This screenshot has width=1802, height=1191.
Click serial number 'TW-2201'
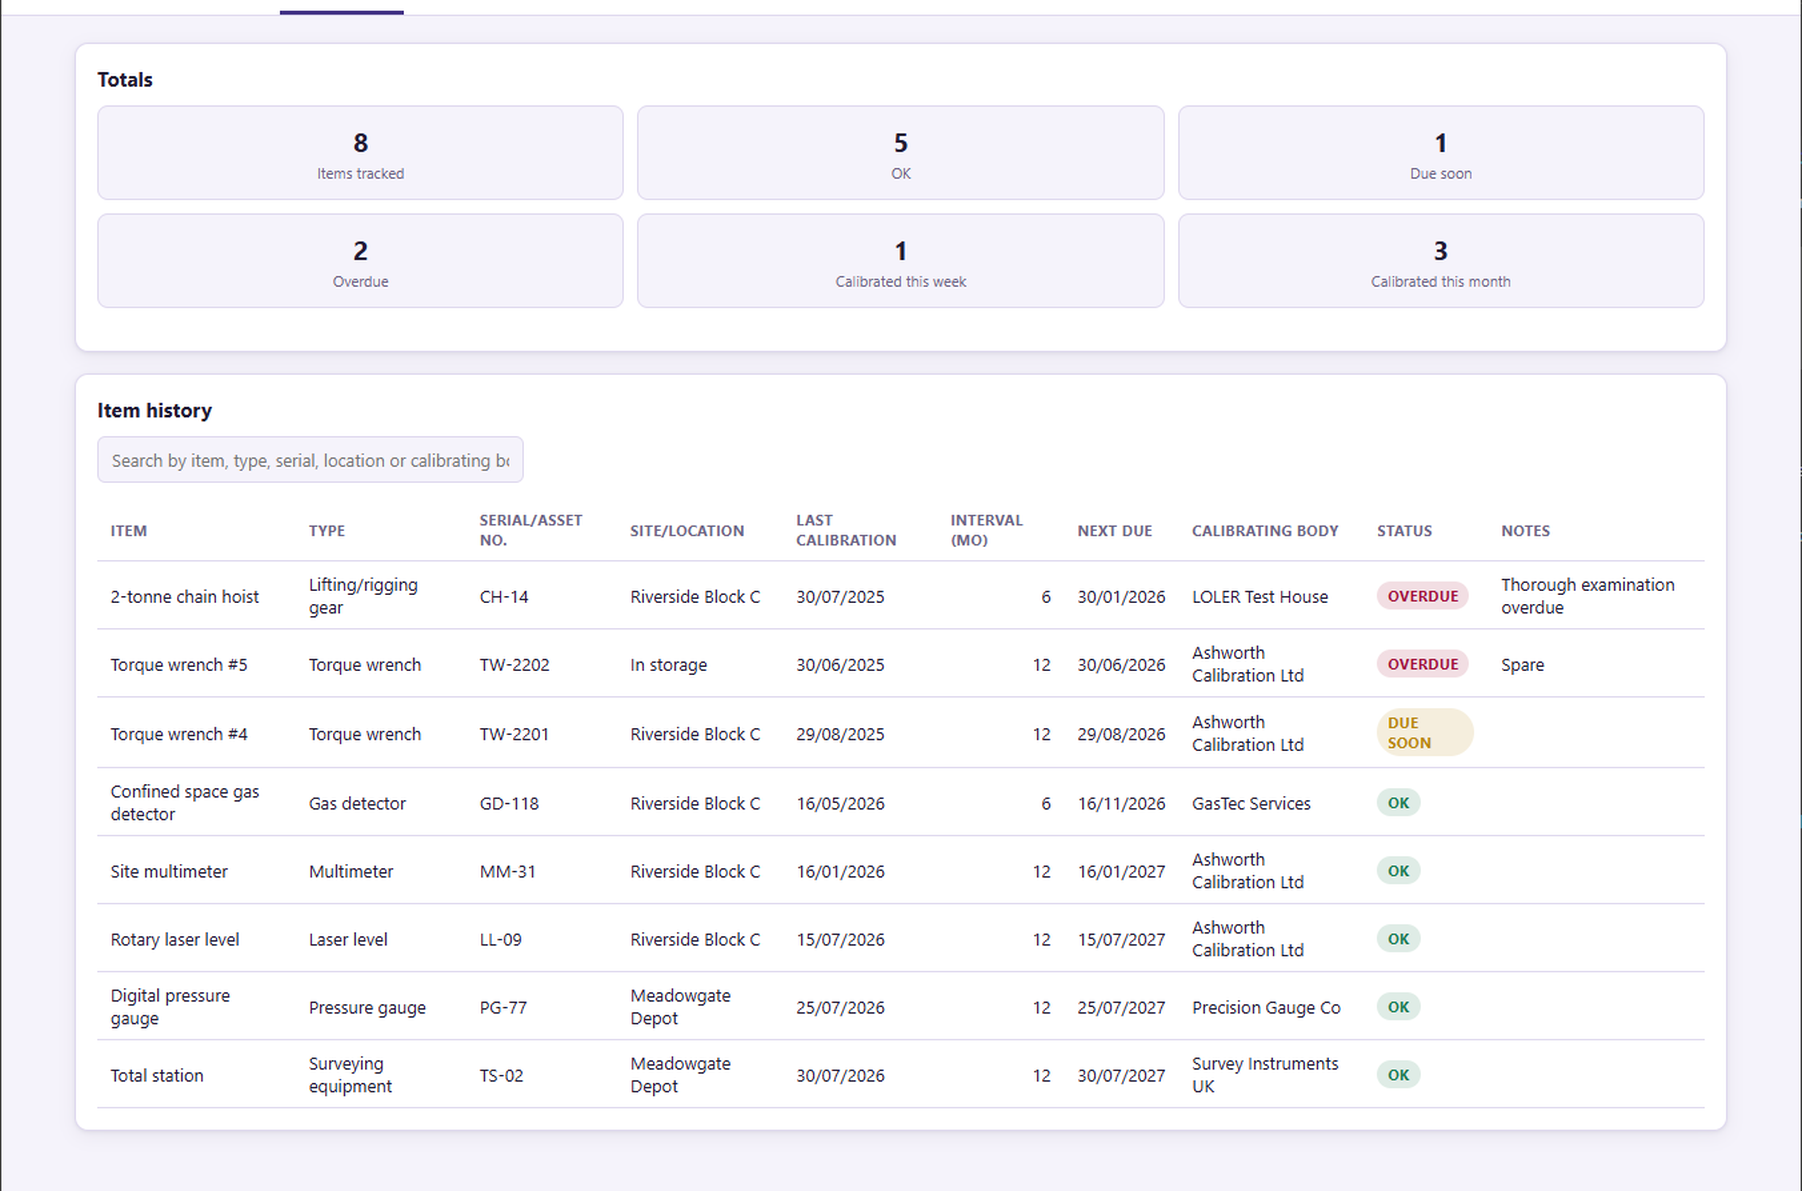pos(514,734)
